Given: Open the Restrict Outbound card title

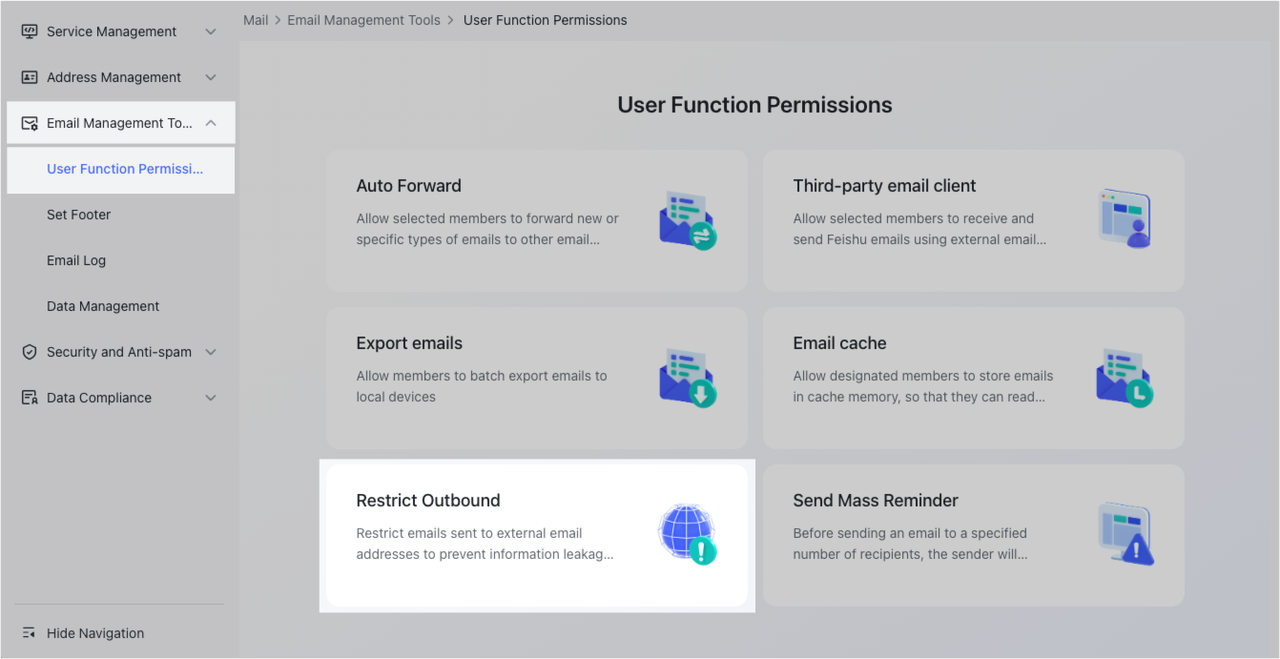Looking at the screenshot, I should [x=428, y=501].
